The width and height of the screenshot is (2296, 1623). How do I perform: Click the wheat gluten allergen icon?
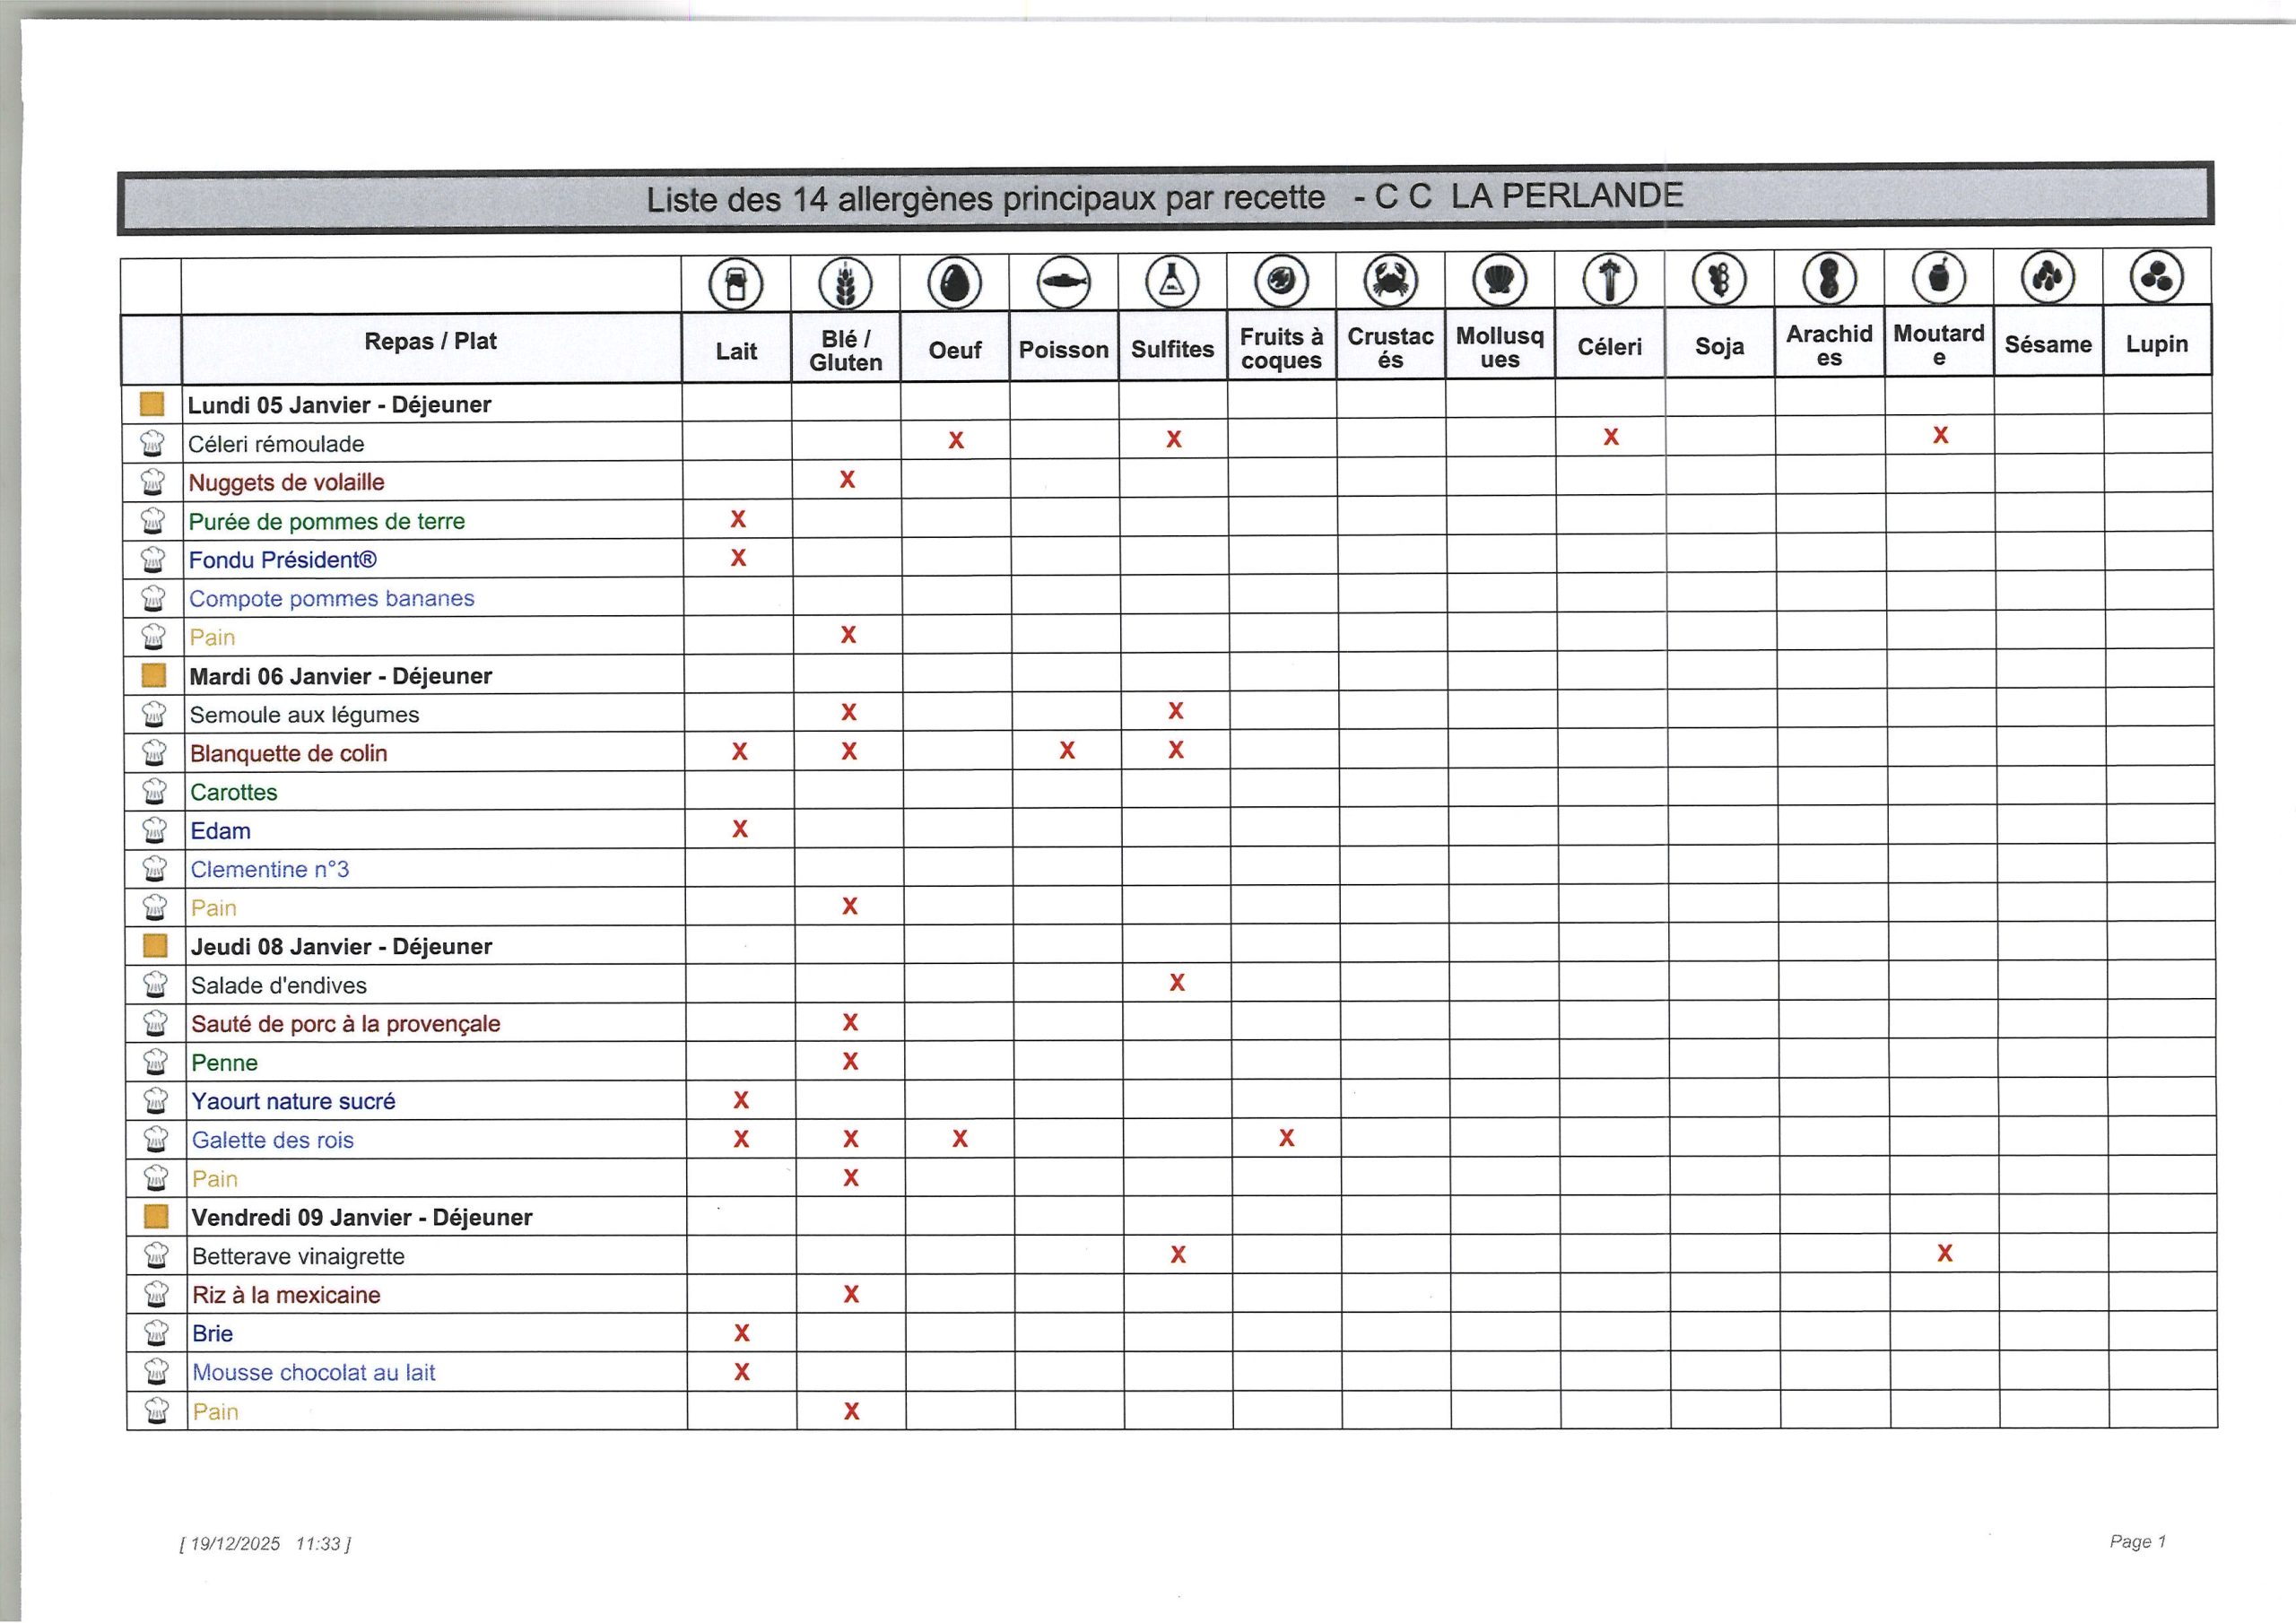[x=845, y=284]
